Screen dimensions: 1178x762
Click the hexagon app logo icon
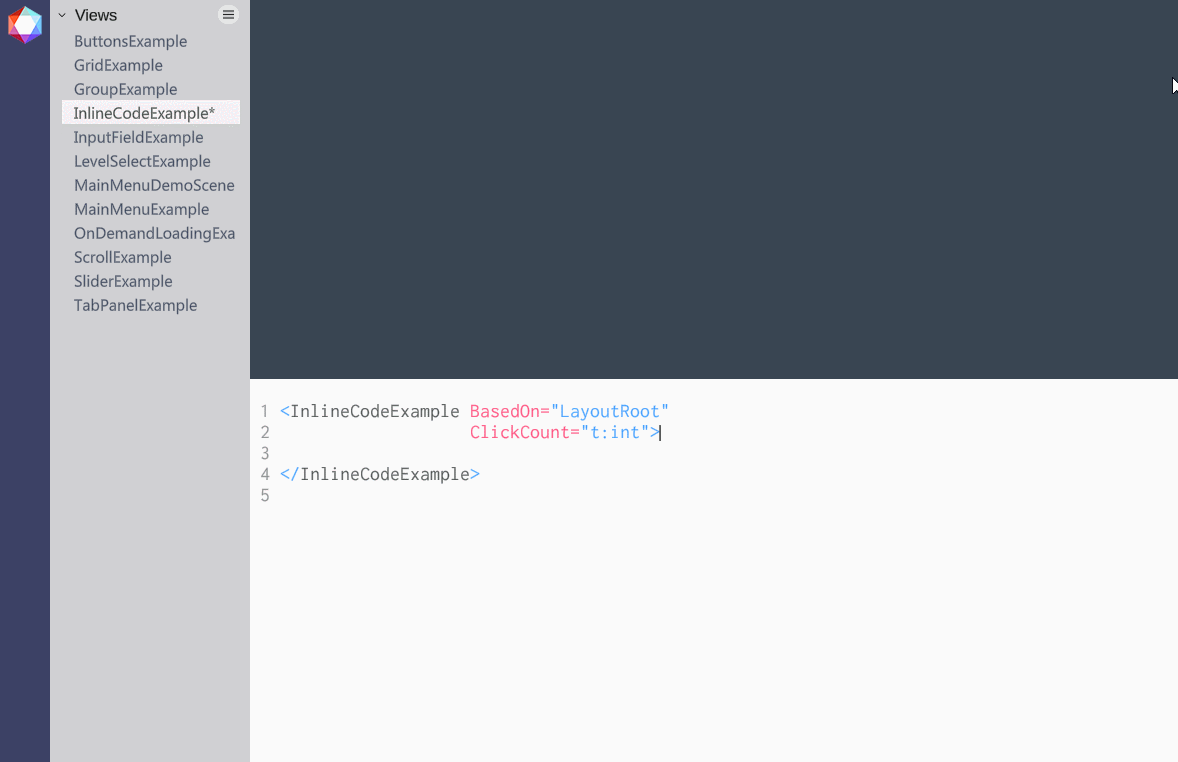pos(25,25)
